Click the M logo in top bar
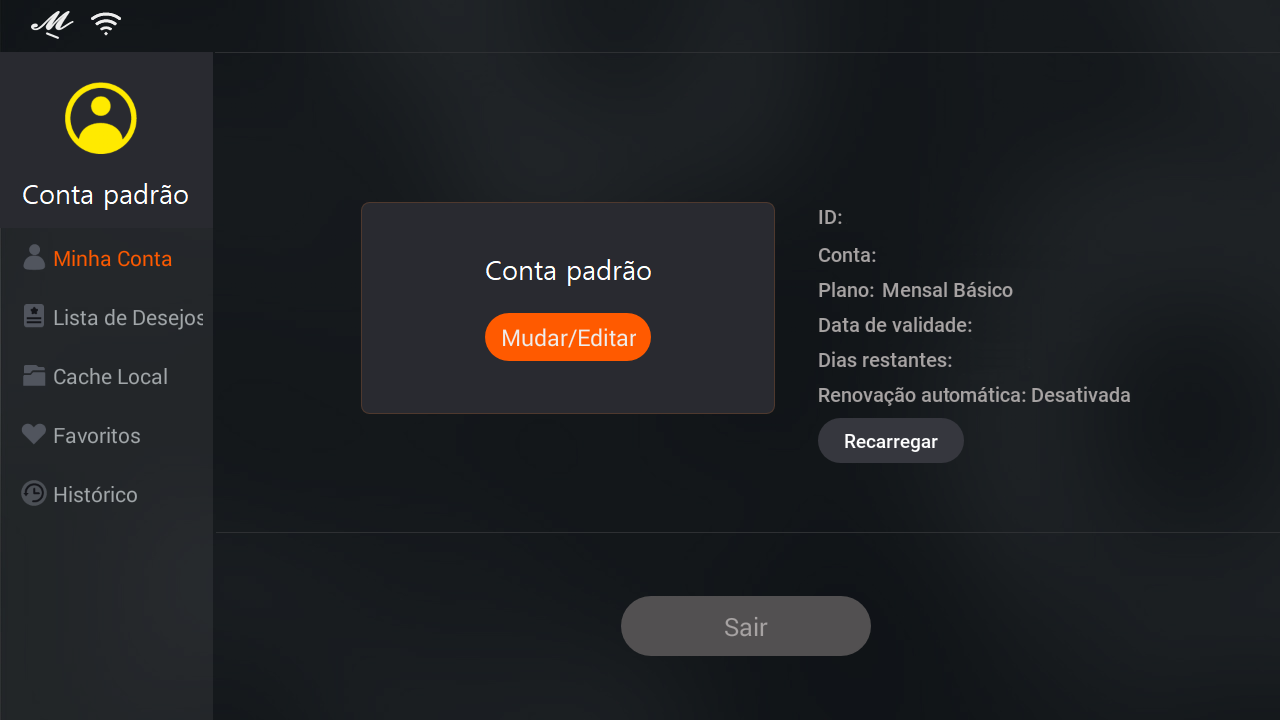The height and width of the screenshot is (720, 1280). (x=52, y=23)
